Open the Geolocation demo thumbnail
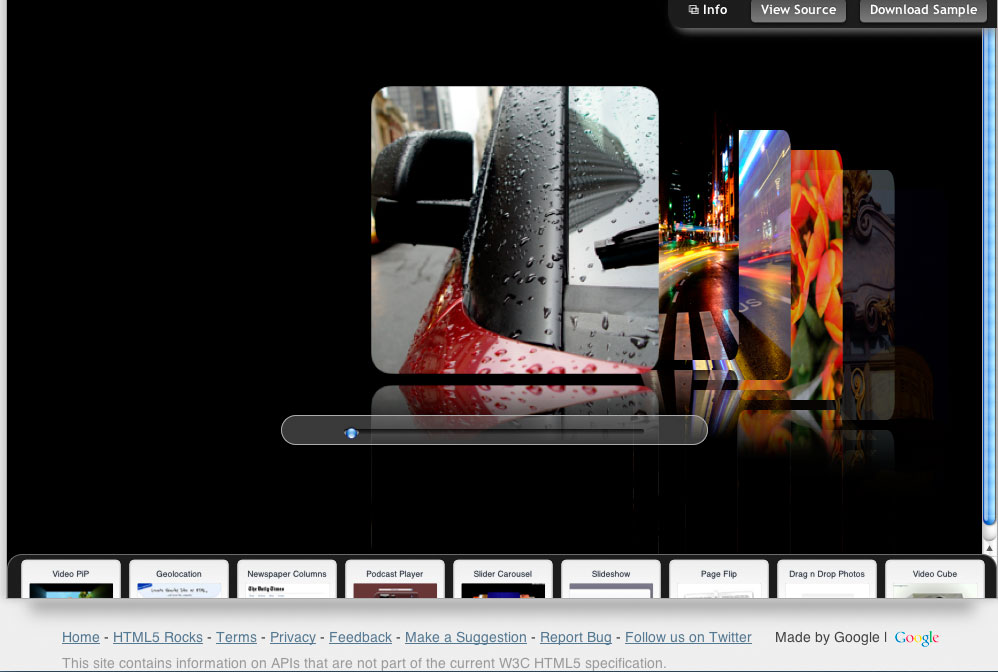The image size is (998, 672). [x=179, y=580]
